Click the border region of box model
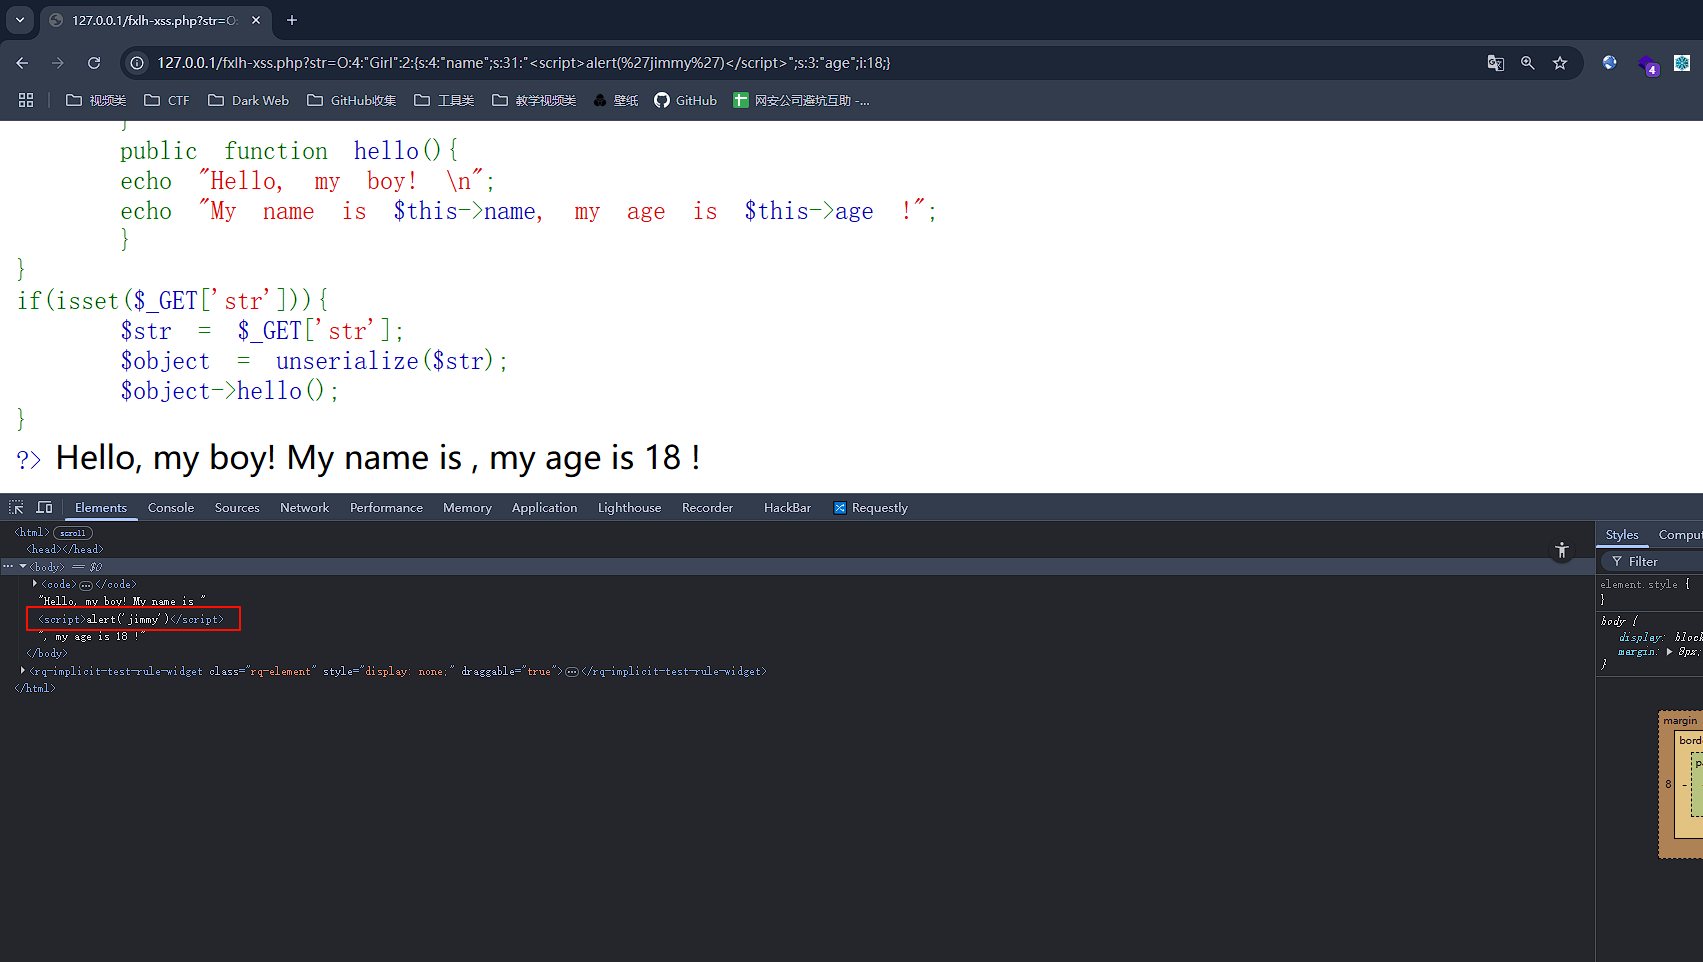This screenshot has height=962, width=1703. [x=1690, y=741]
